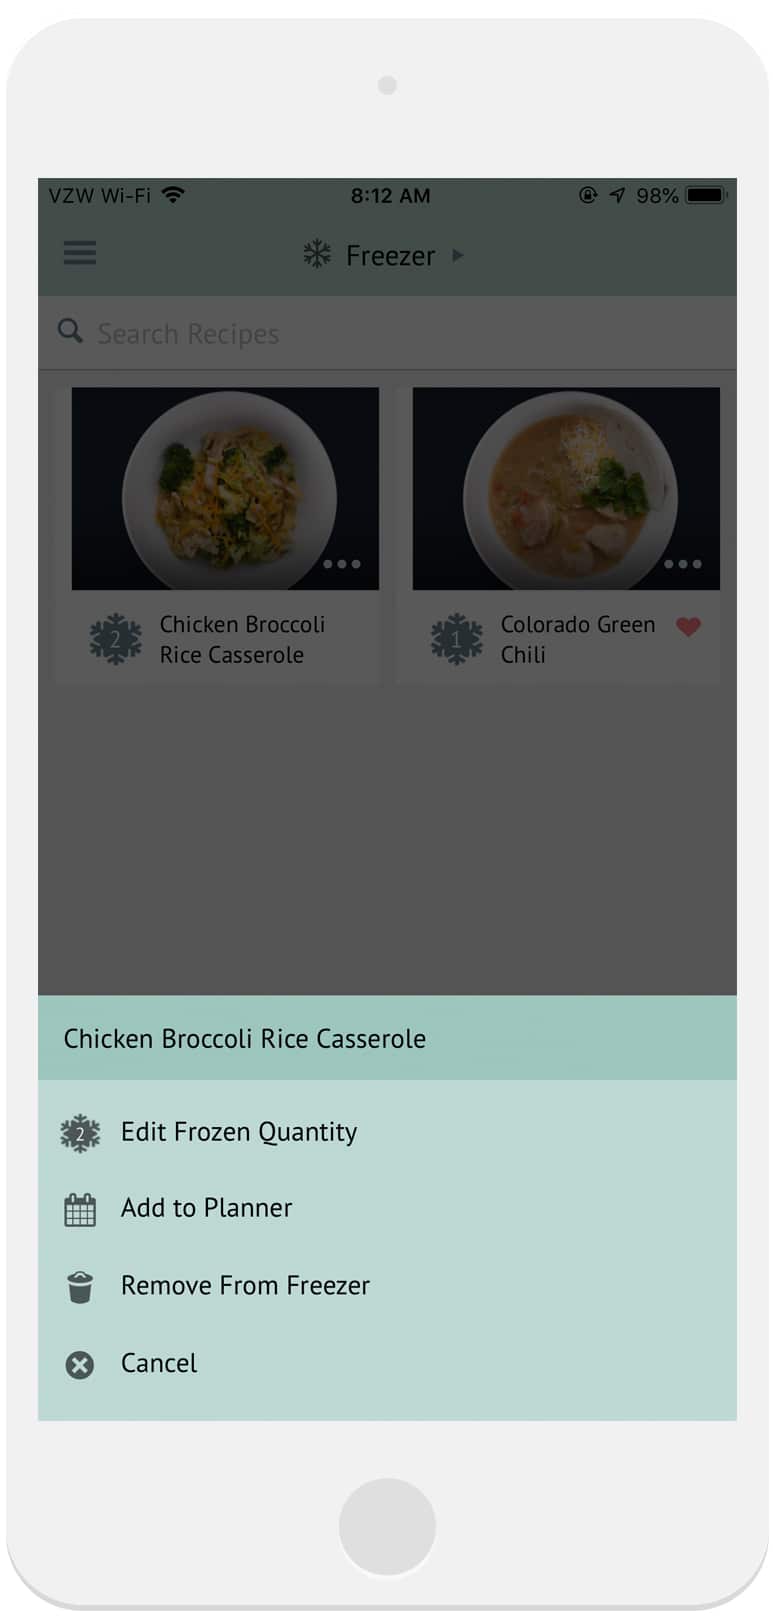Viewport: 773px width, 1619px height.
Task: Open the hamburger menu
Action: coord(80,253)
